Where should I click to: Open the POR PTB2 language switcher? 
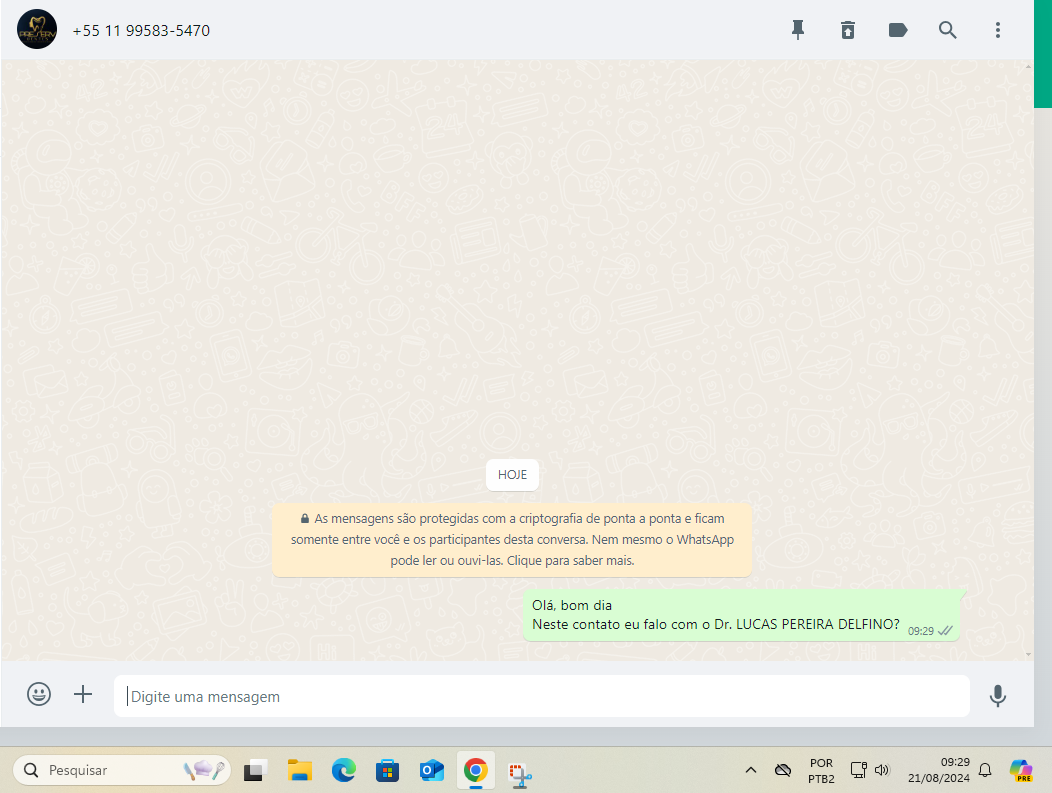point(821,770)
